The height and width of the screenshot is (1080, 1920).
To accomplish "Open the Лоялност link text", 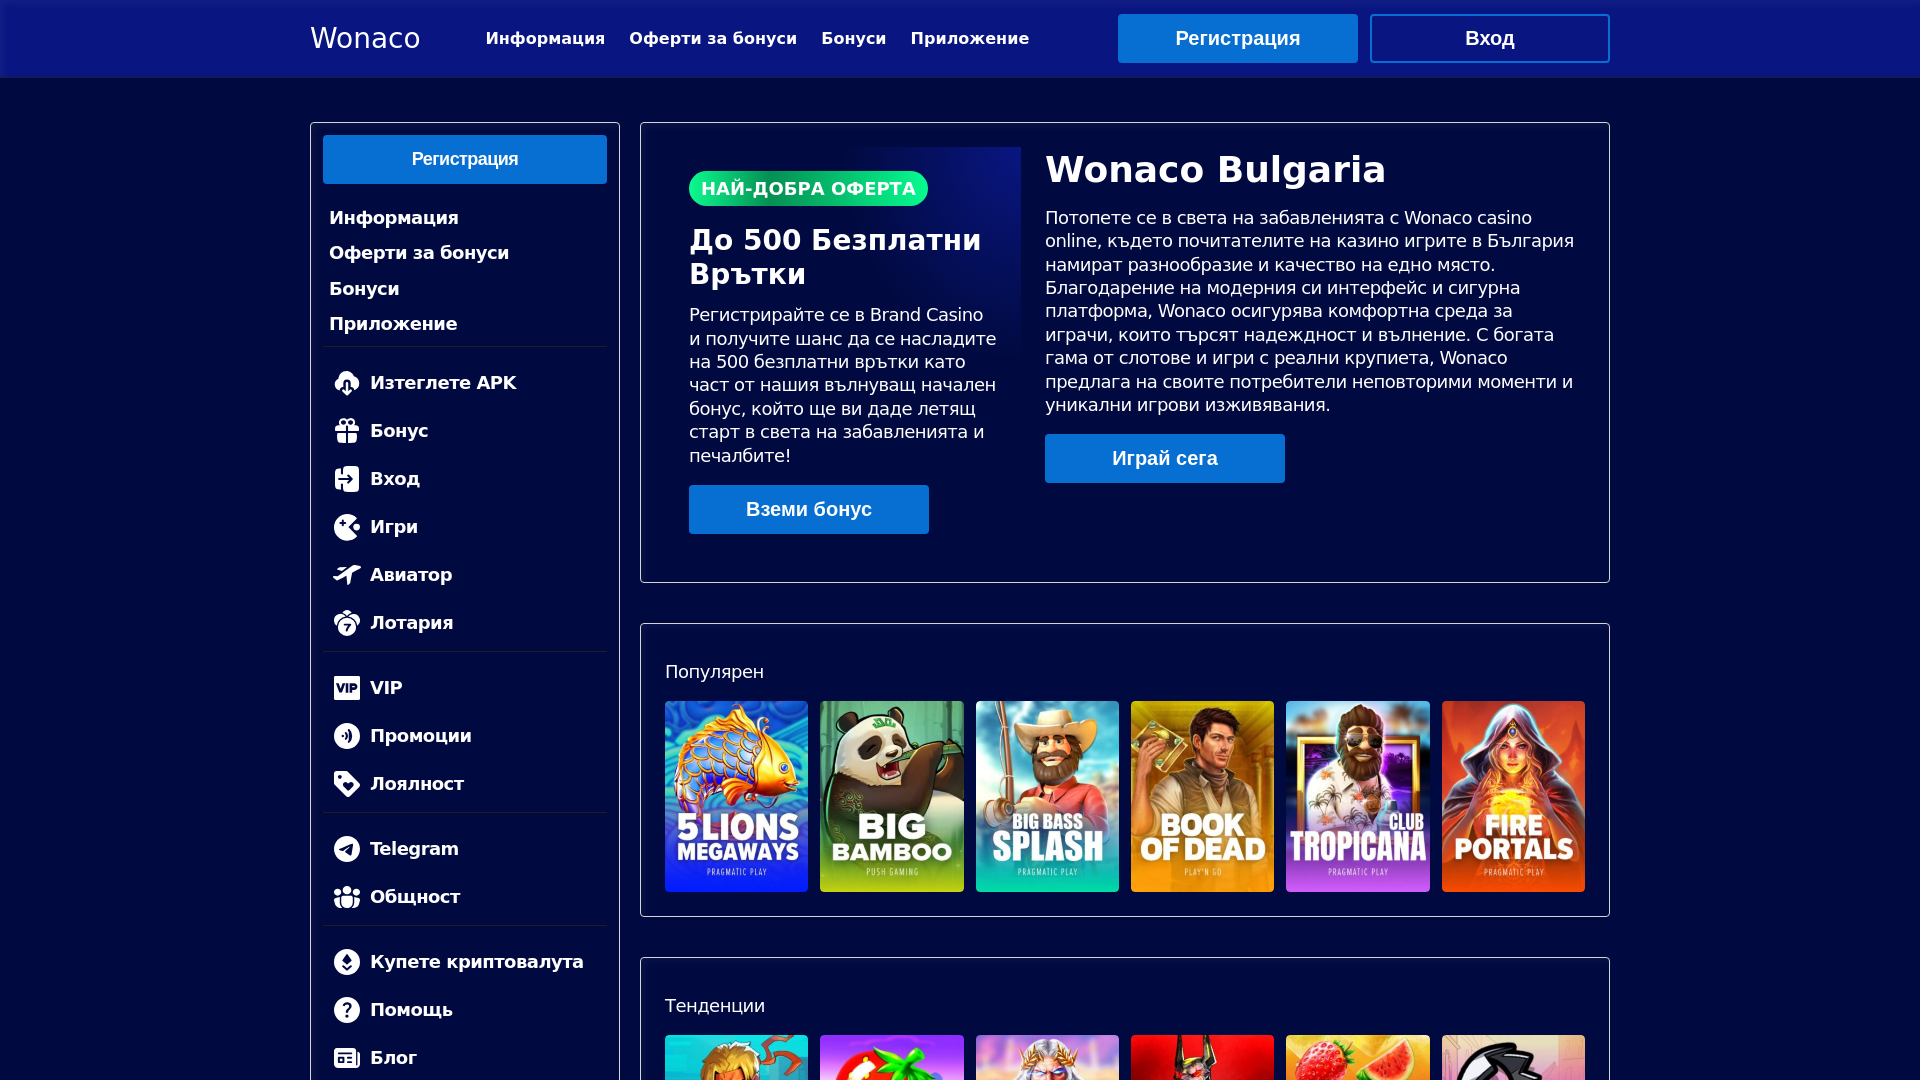I will click(417, 784).
